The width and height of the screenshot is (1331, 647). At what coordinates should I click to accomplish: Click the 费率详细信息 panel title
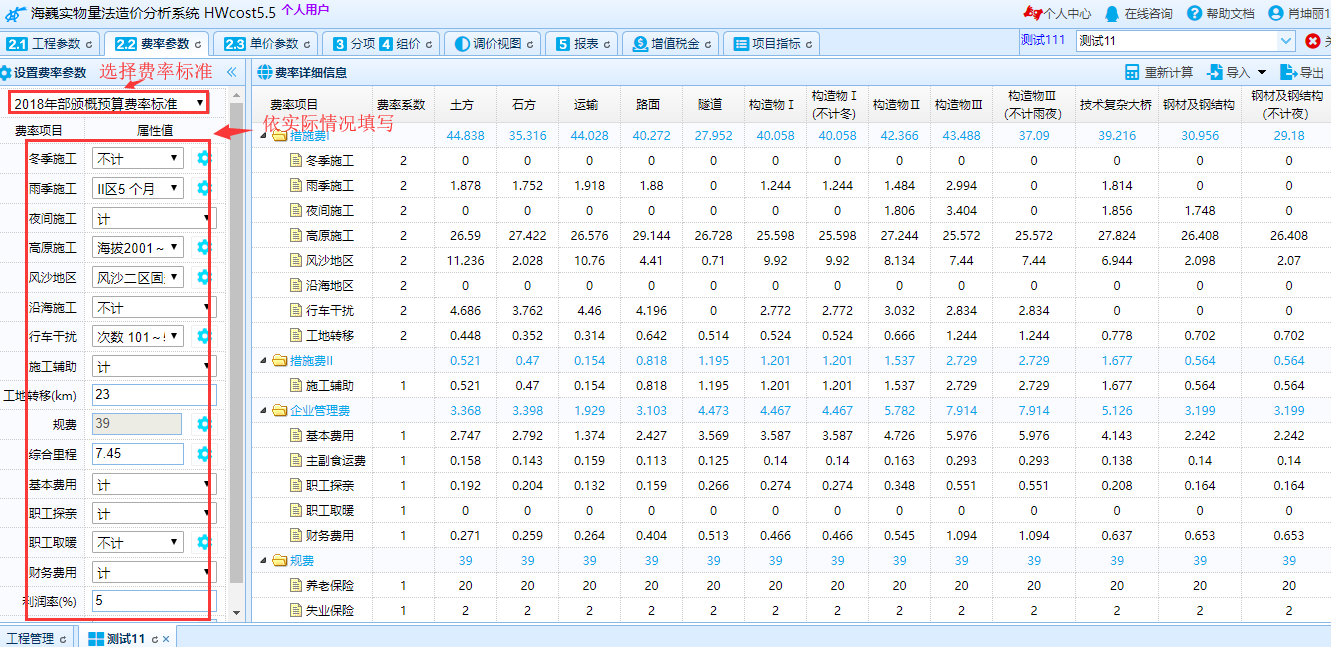coord(311,72)
